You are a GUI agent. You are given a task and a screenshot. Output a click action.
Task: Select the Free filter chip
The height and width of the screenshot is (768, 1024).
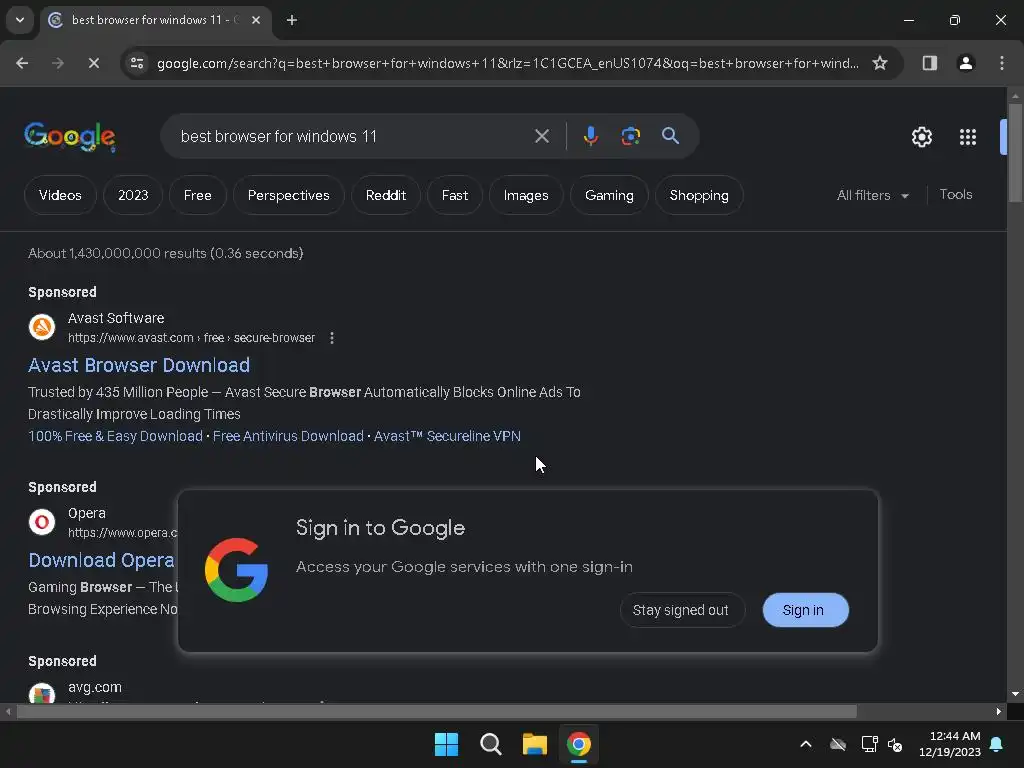pos(198,195)
